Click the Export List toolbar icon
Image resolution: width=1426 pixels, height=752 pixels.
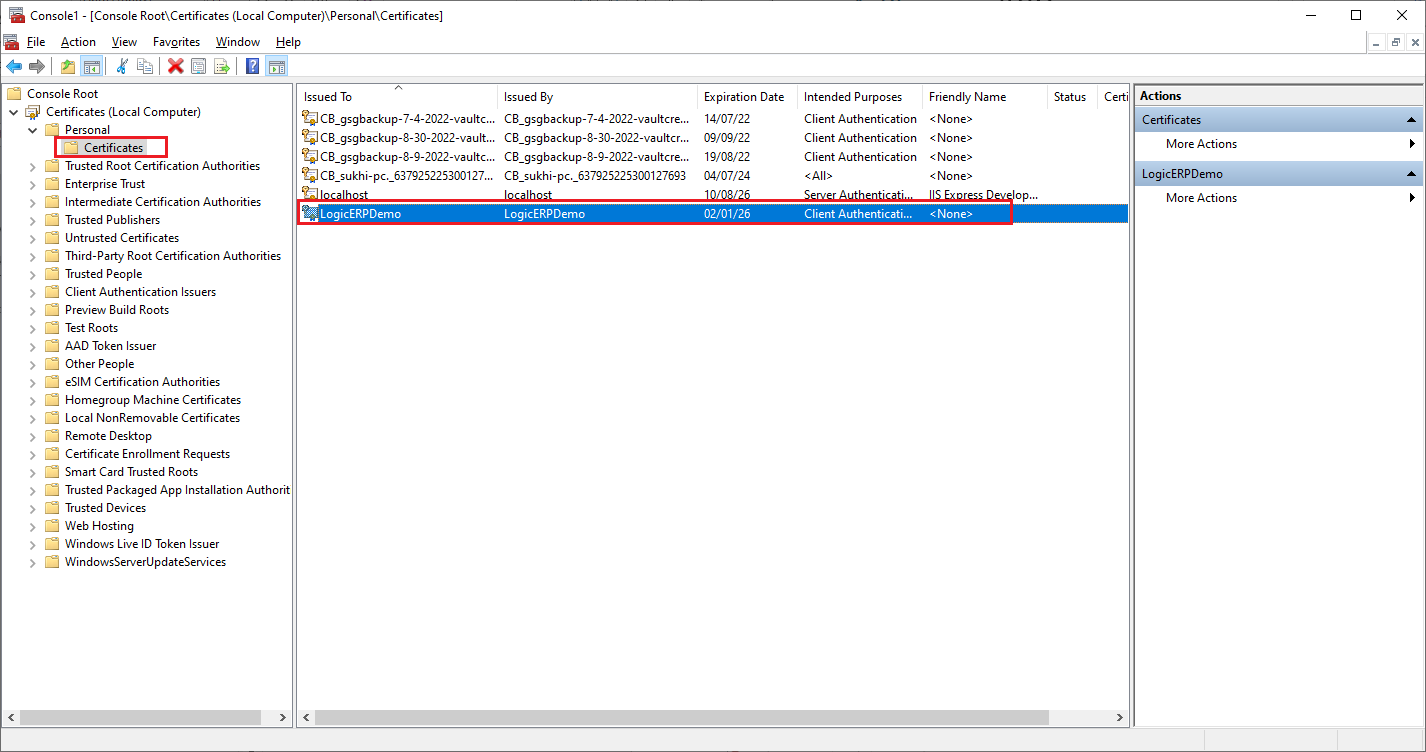tap(222, 66)
